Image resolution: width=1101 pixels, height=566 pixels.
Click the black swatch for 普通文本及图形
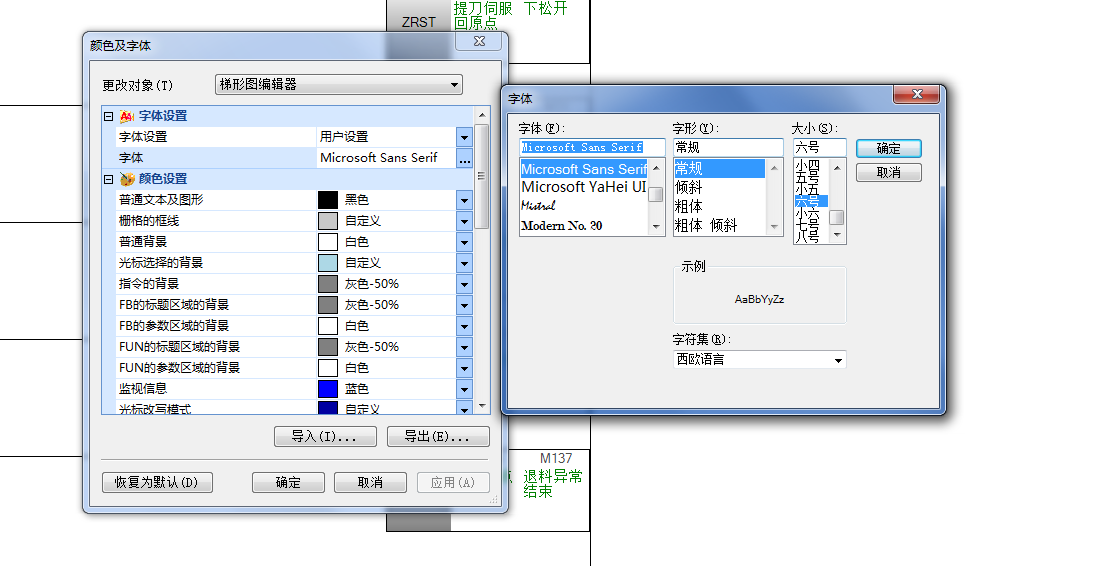click(x=328, y=200)
